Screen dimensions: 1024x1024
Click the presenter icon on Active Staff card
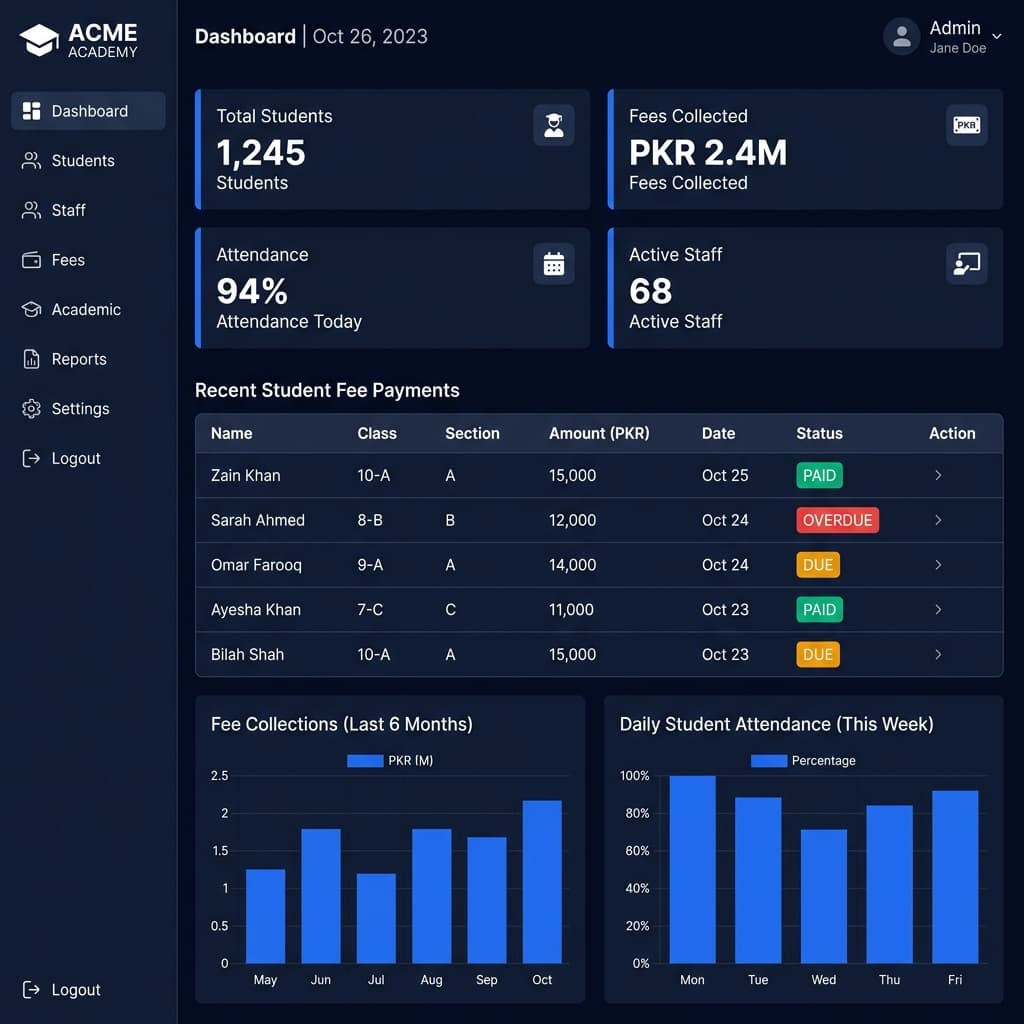point(967,264)
